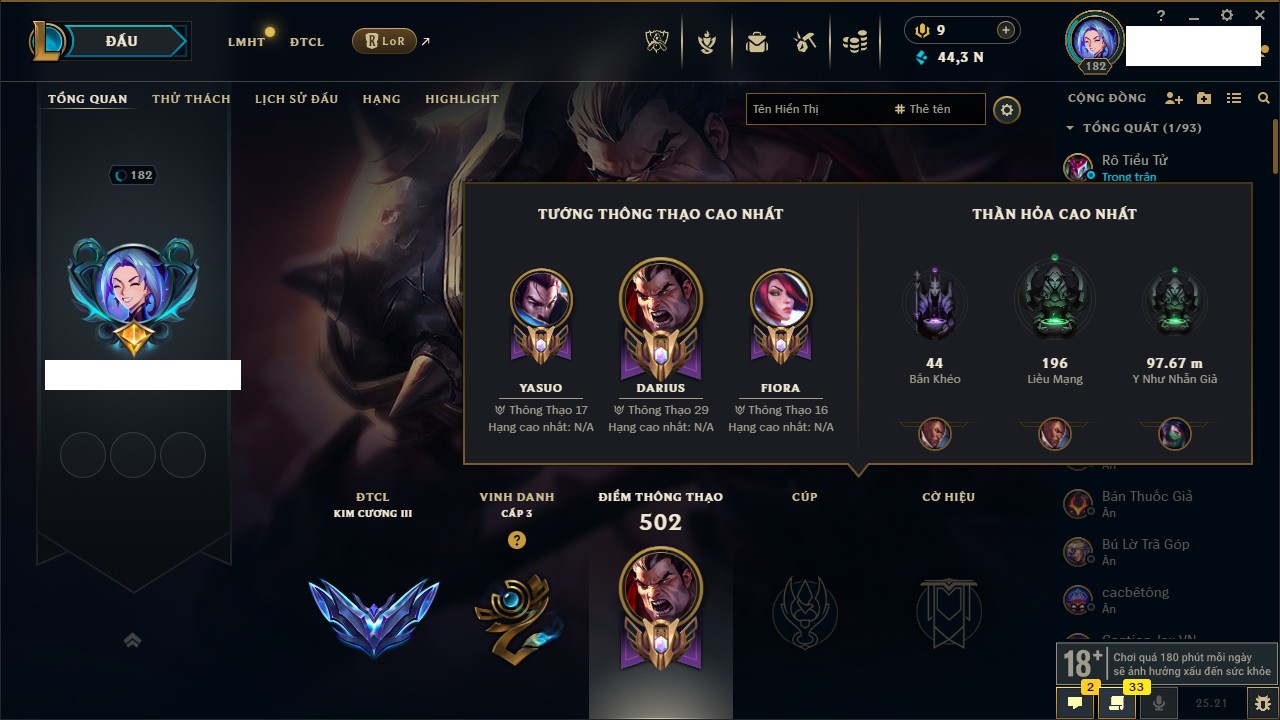Click the add friend icon
1280x720 pixels.
click(x=1174, y=98)
